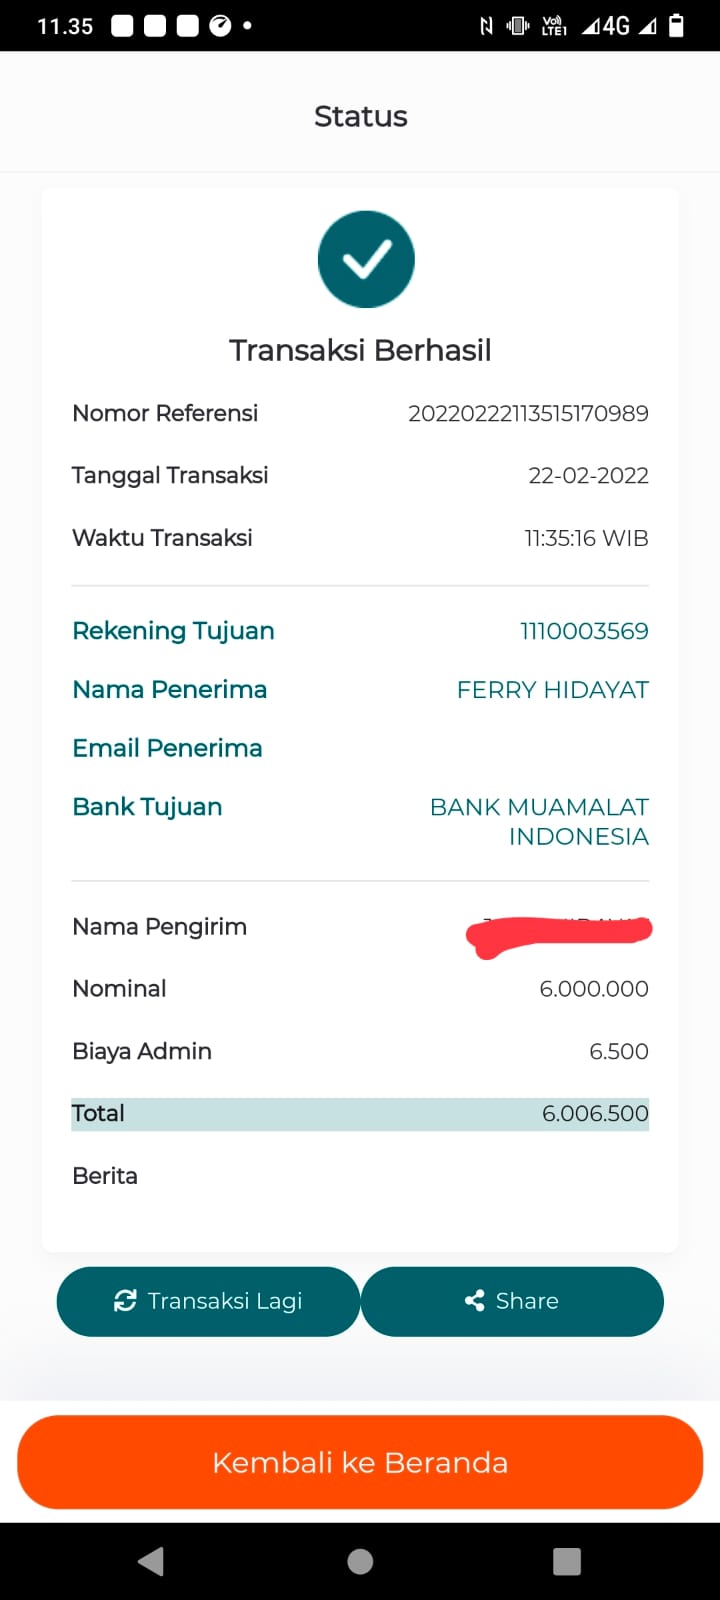Viewport: 720px width, 1600px height.
Task: Tap the success checkmark icon
Action: pyautogui.click(x=366, y=259)
